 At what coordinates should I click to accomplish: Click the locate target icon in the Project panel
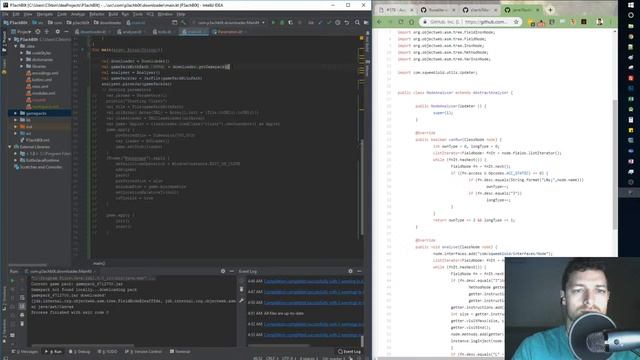coord(38,31)
